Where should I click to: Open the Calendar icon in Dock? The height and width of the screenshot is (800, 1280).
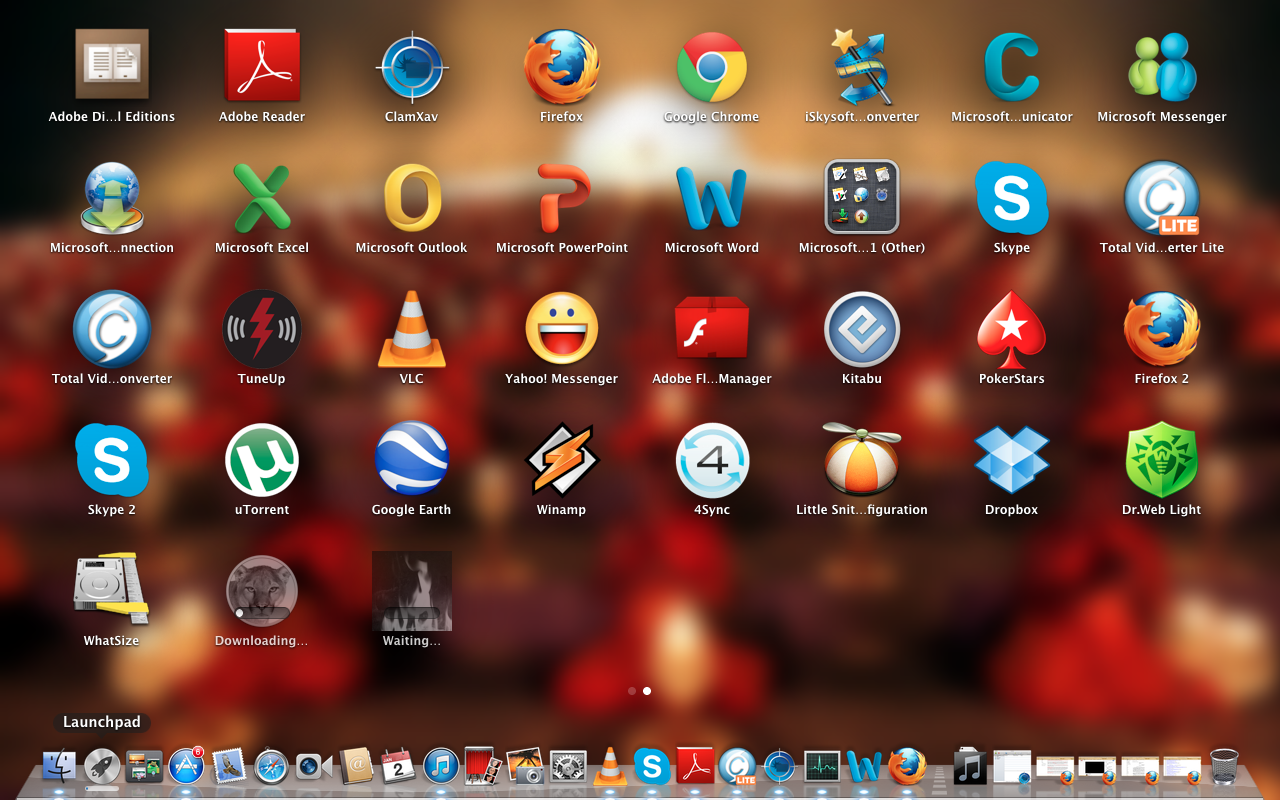pos(398,767)
